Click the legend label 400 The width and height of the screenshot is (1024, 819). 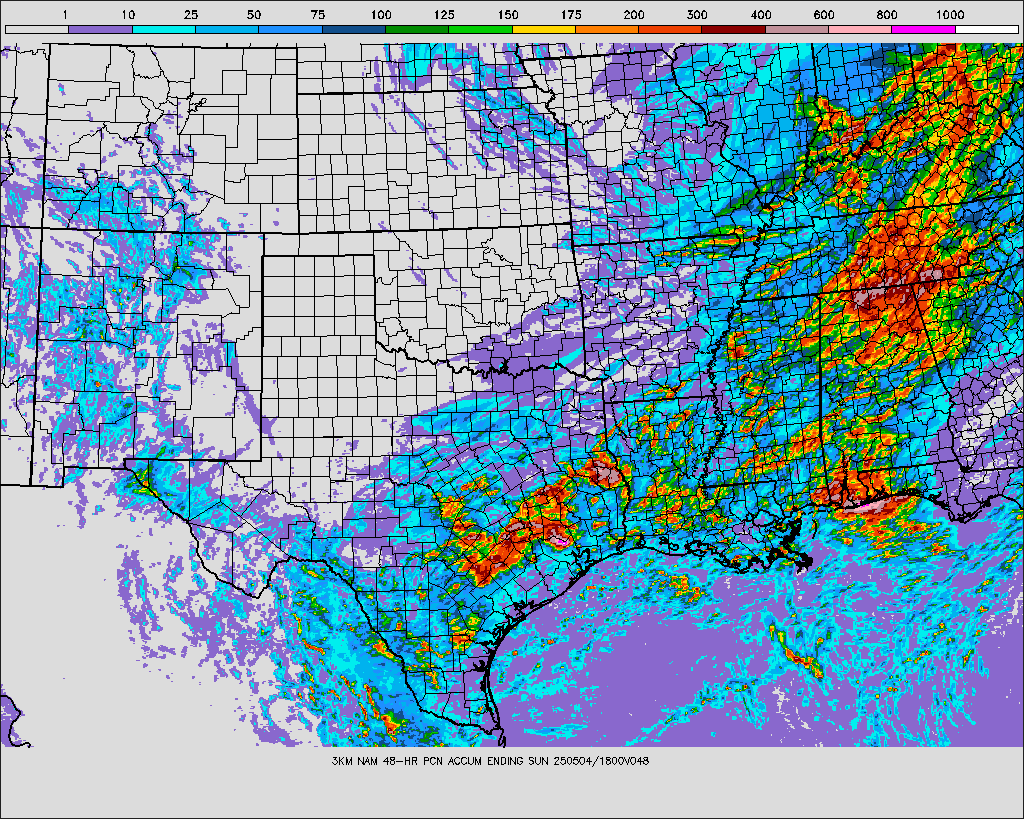pos(760,14)
